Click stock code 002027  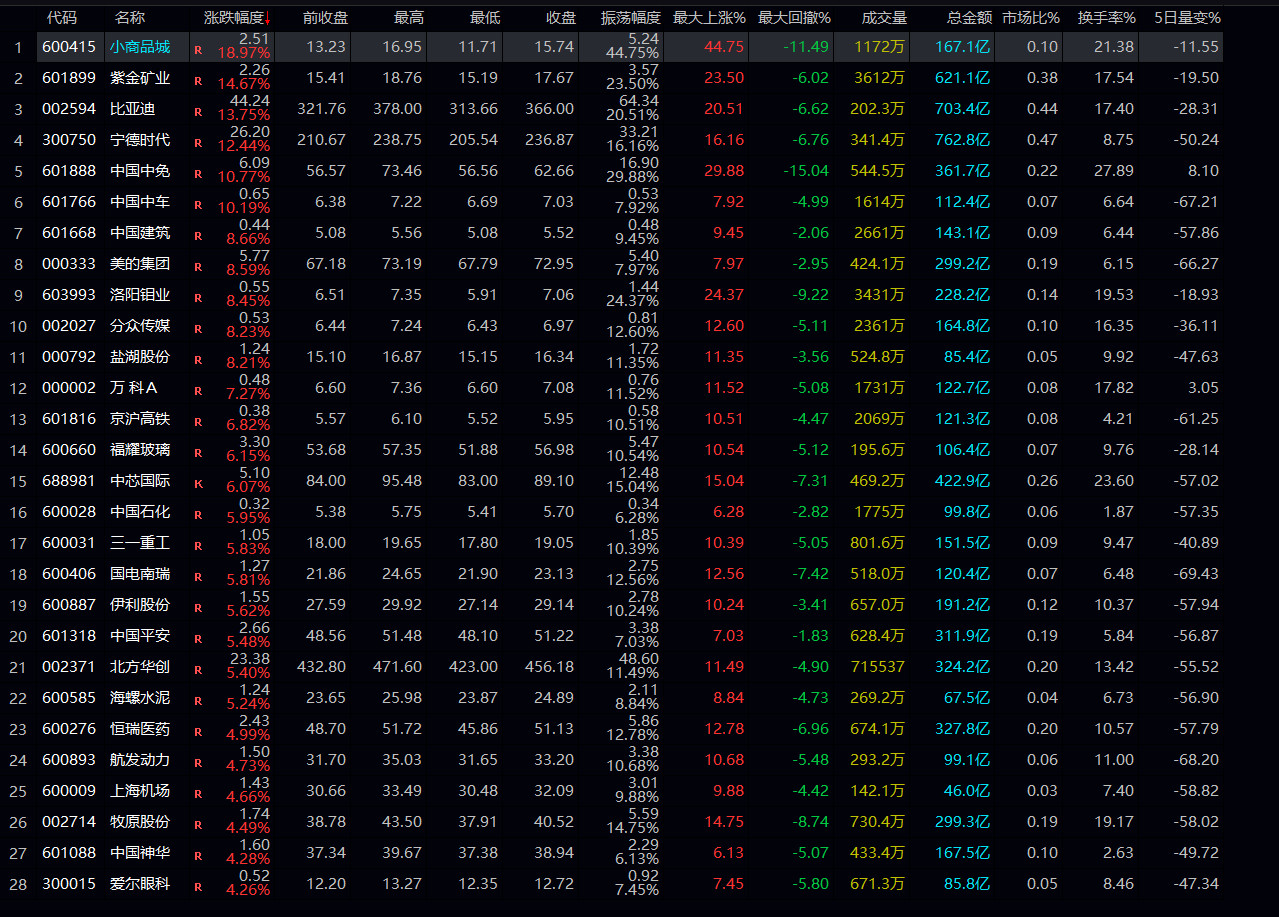[x=69, y=326]
